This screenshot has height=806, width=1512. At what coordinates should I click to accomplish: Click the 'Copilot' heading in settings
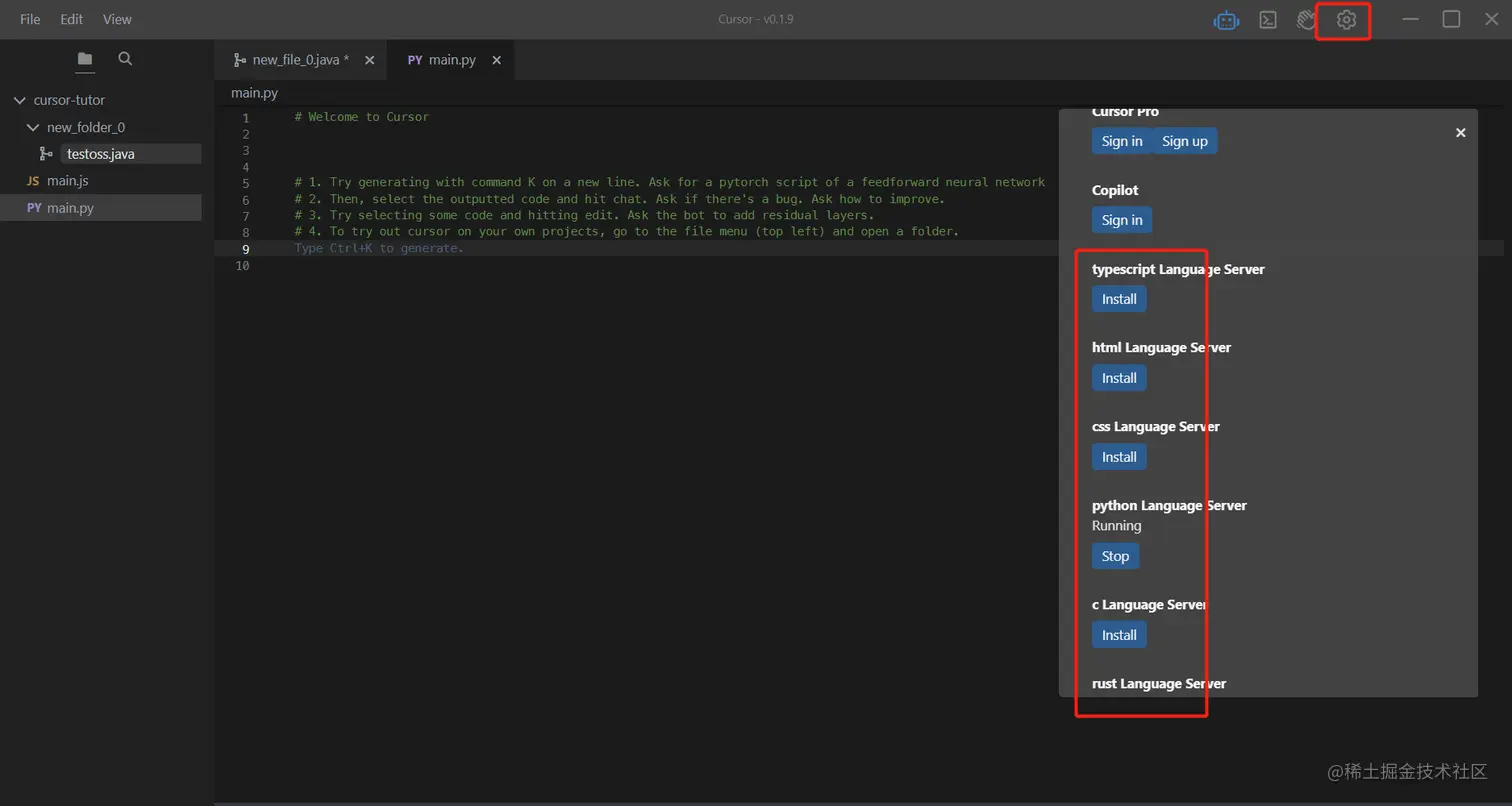point(1115,190)
